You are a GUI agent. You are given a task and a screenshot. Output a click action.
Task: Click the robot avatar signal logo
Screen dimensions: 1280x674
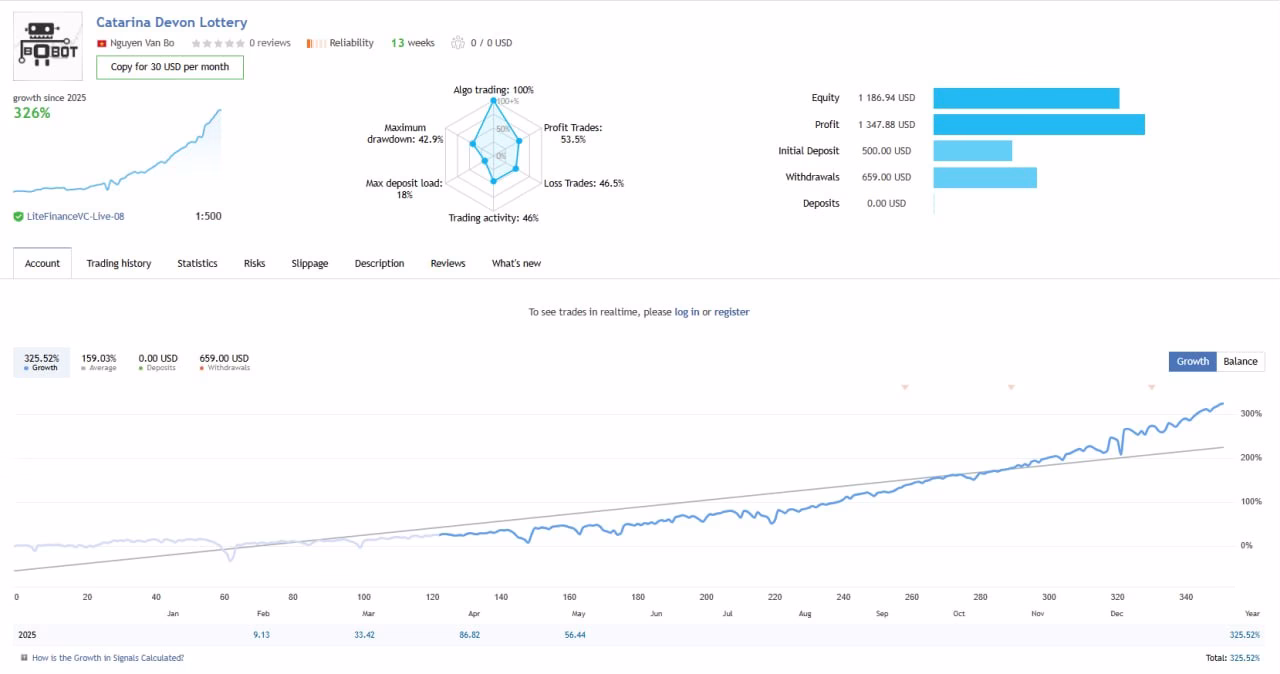pyautogui.click(x=48, y=46)
